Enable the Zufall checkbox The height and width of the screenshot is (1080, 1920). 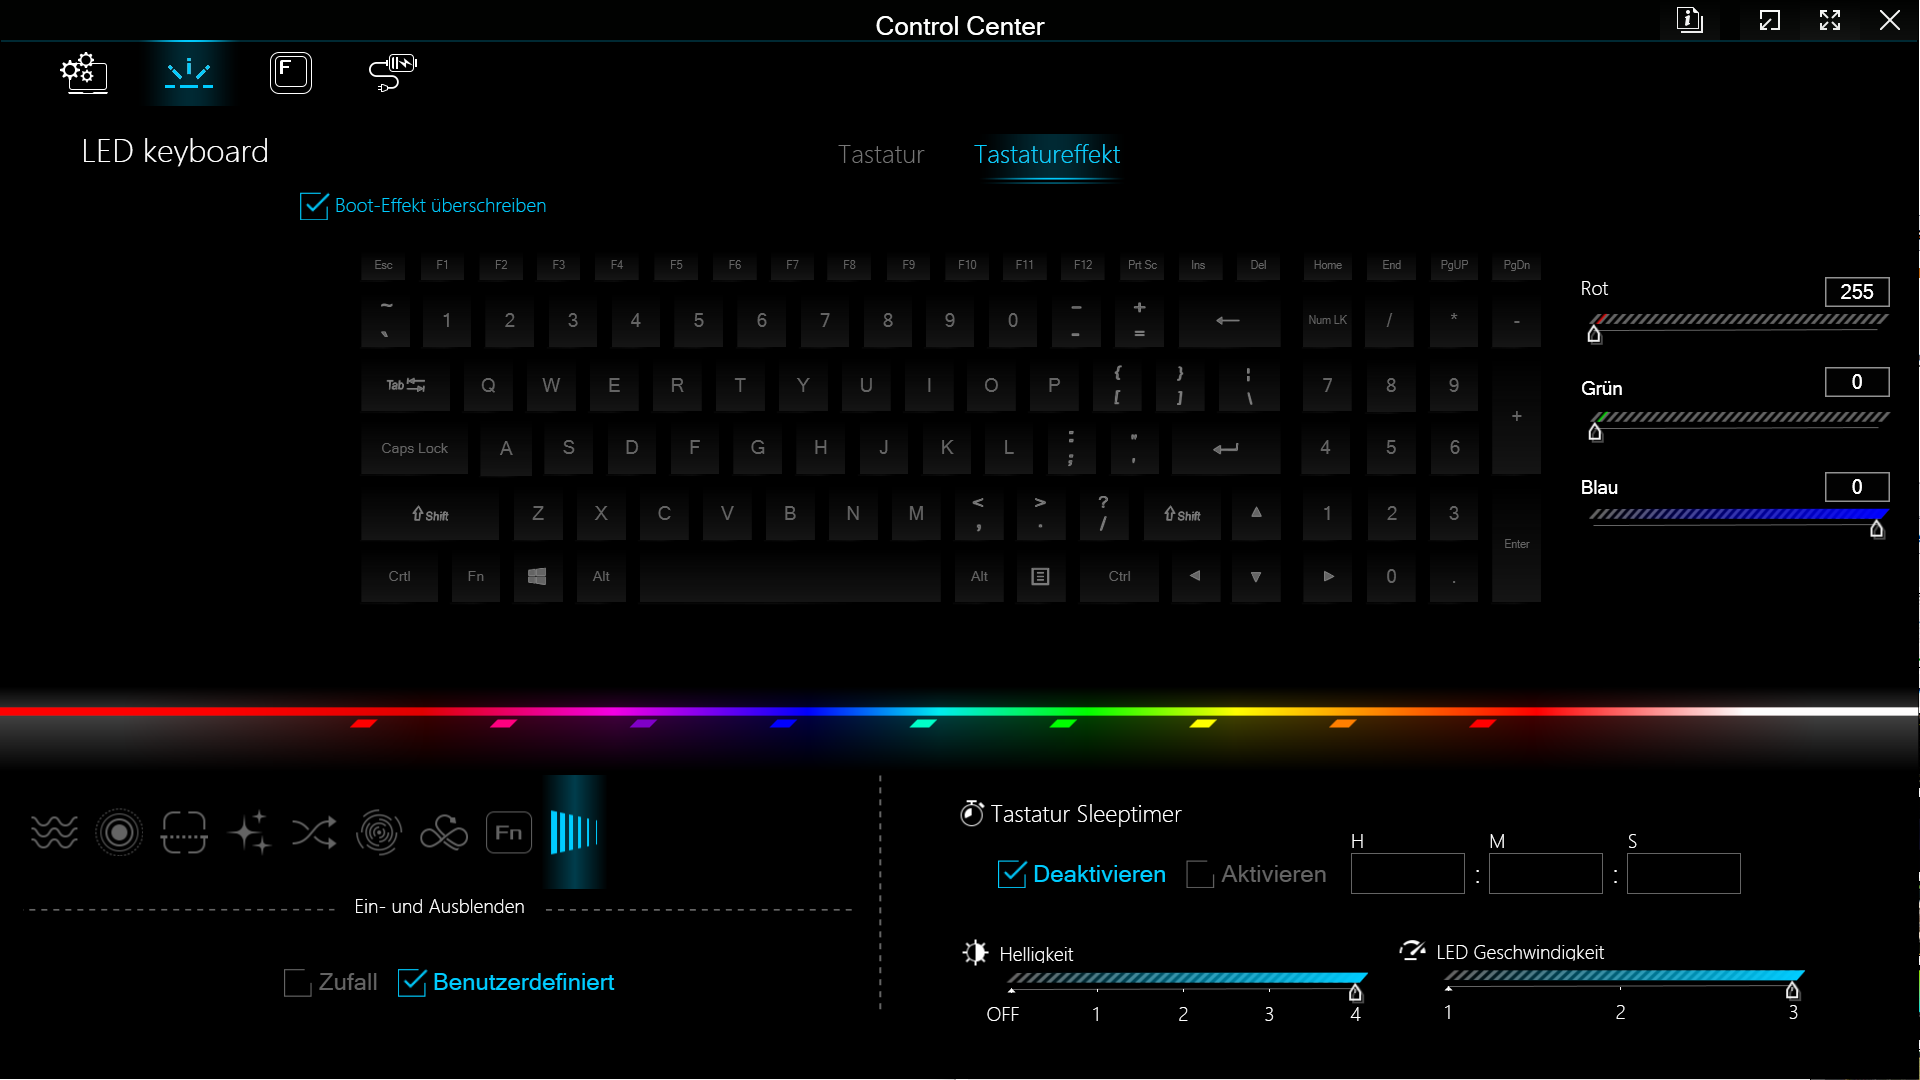(x=298, y=983)
